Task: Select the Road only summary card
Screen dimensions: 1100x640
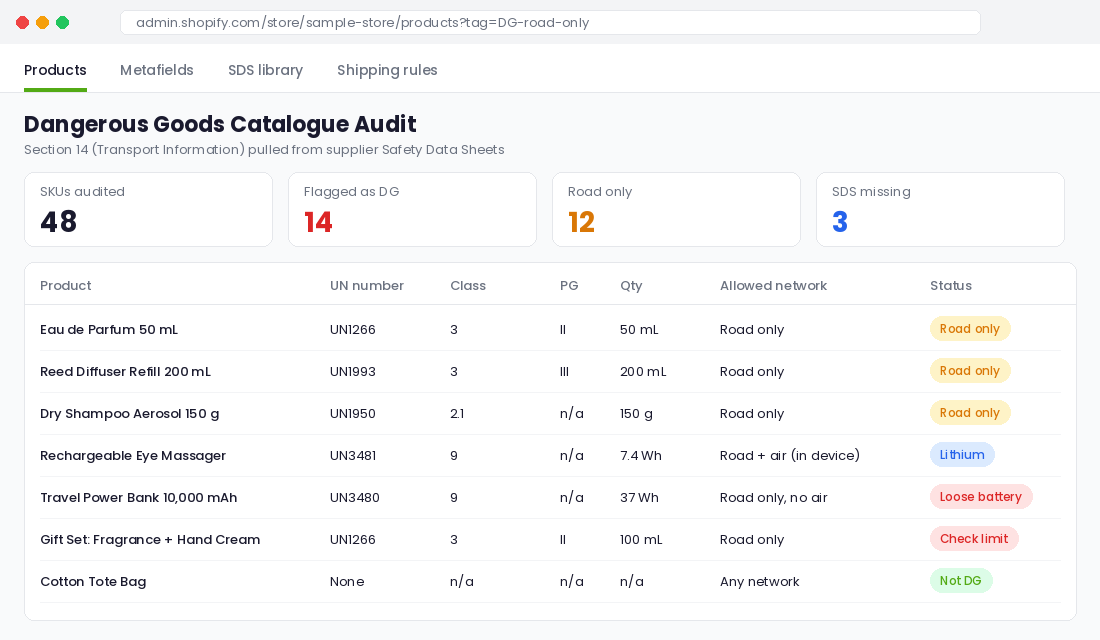Action: pos(676,209)
